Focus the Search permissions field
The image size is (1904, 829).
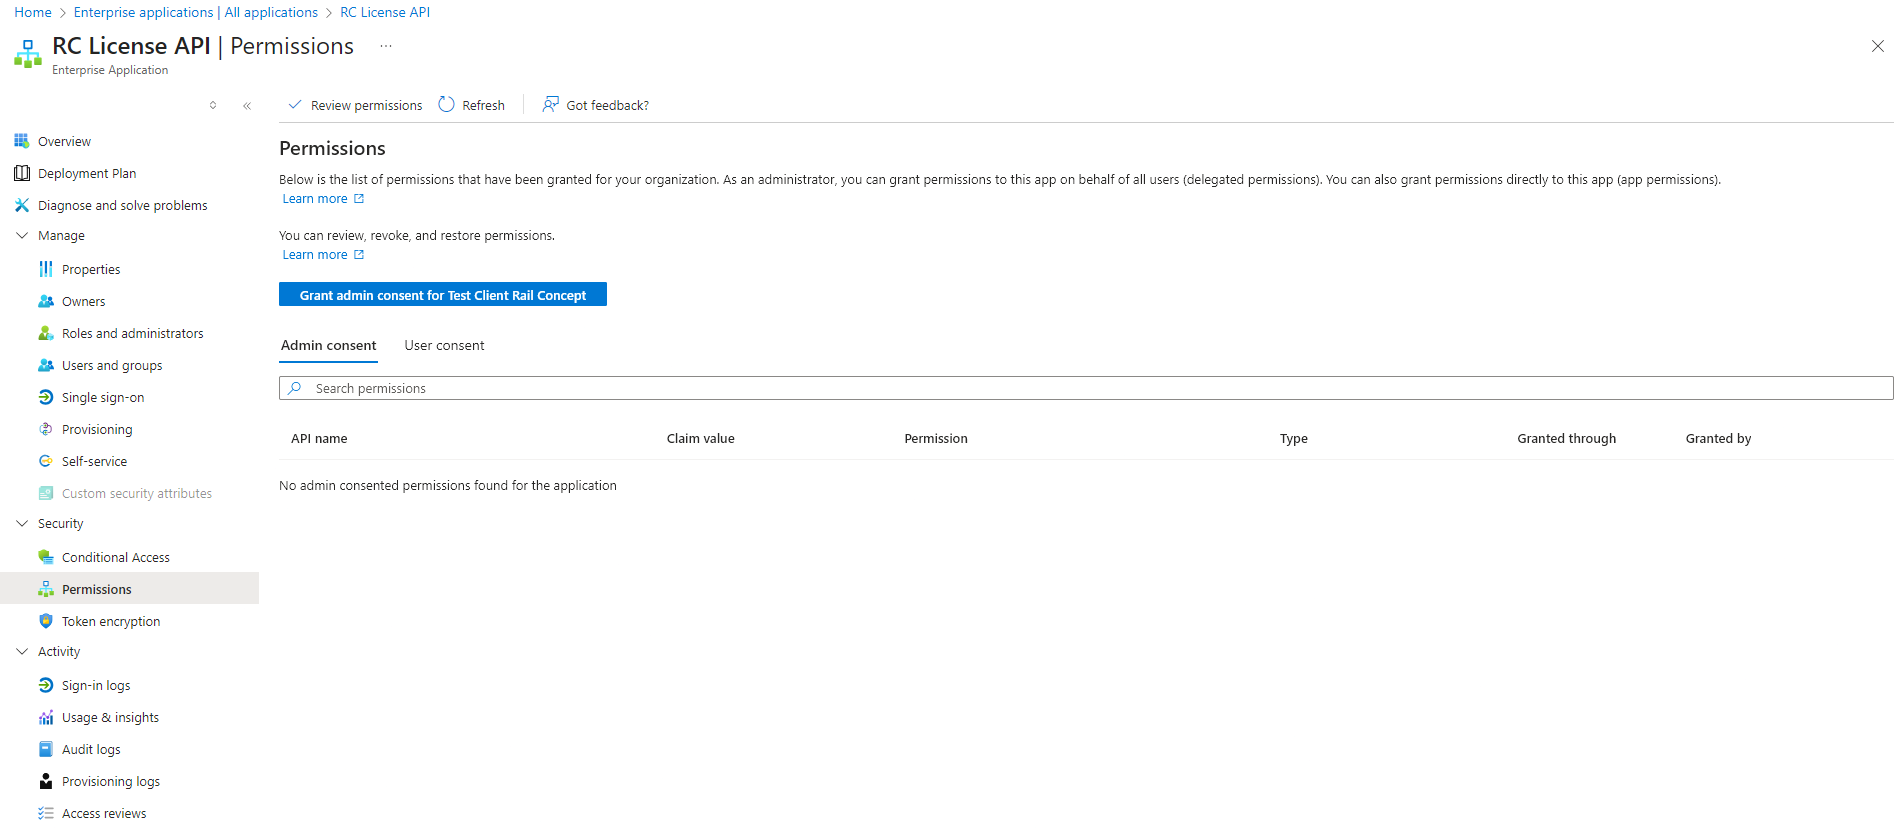click(x=1085, y=389)
